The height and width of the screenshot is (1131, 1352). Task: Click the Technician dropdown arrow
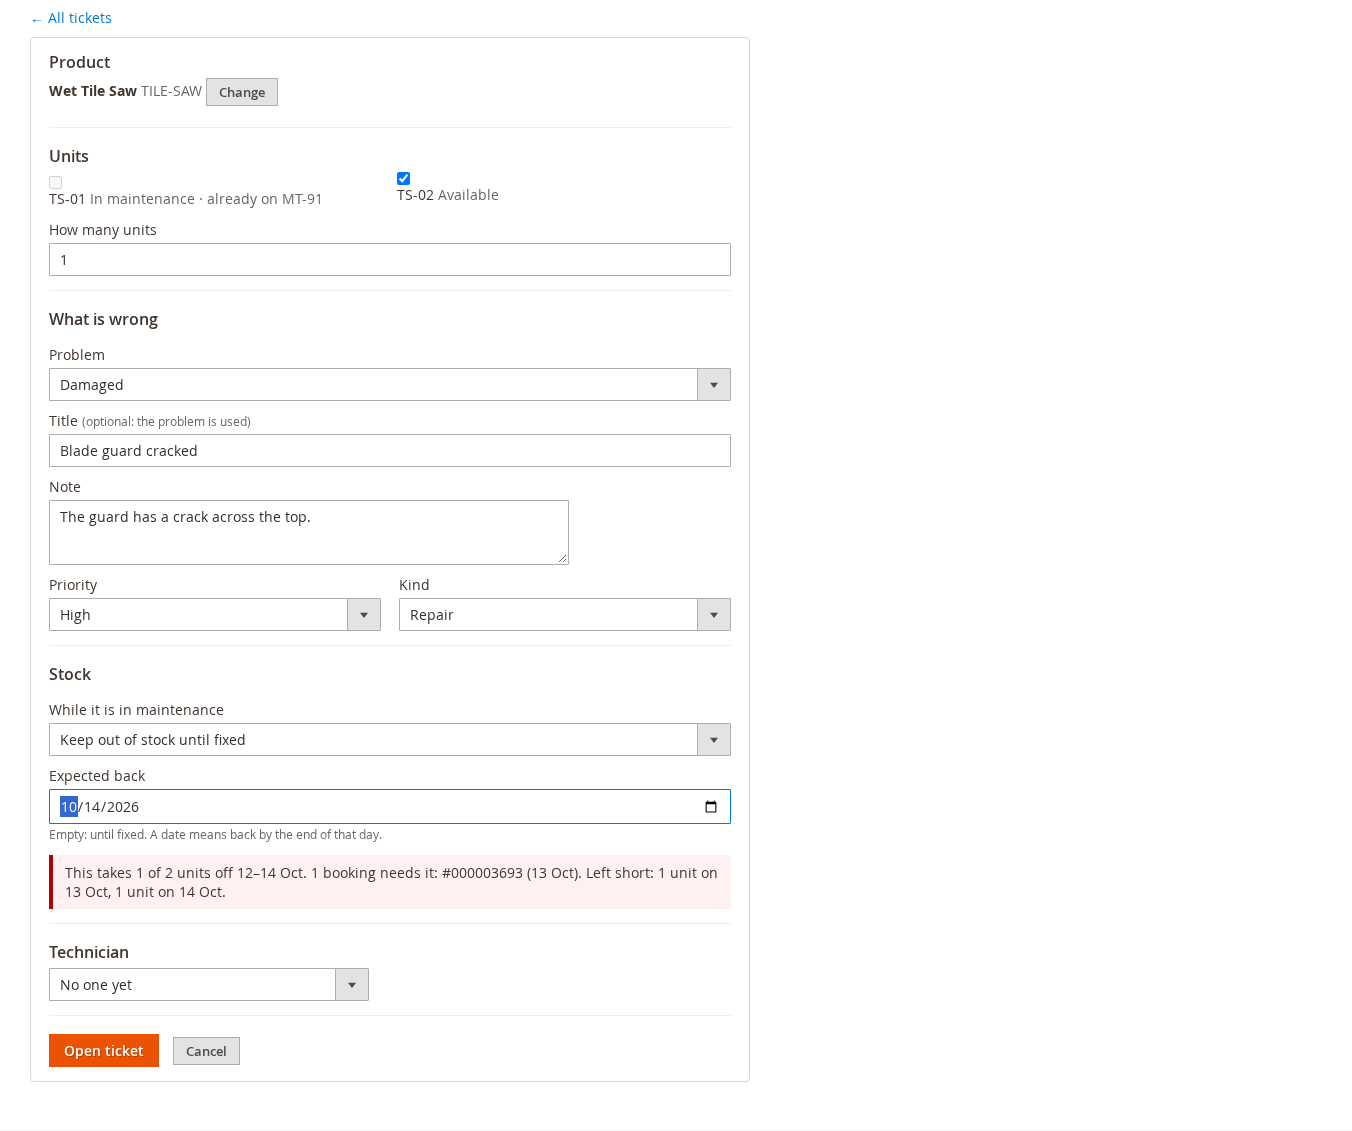352,985
